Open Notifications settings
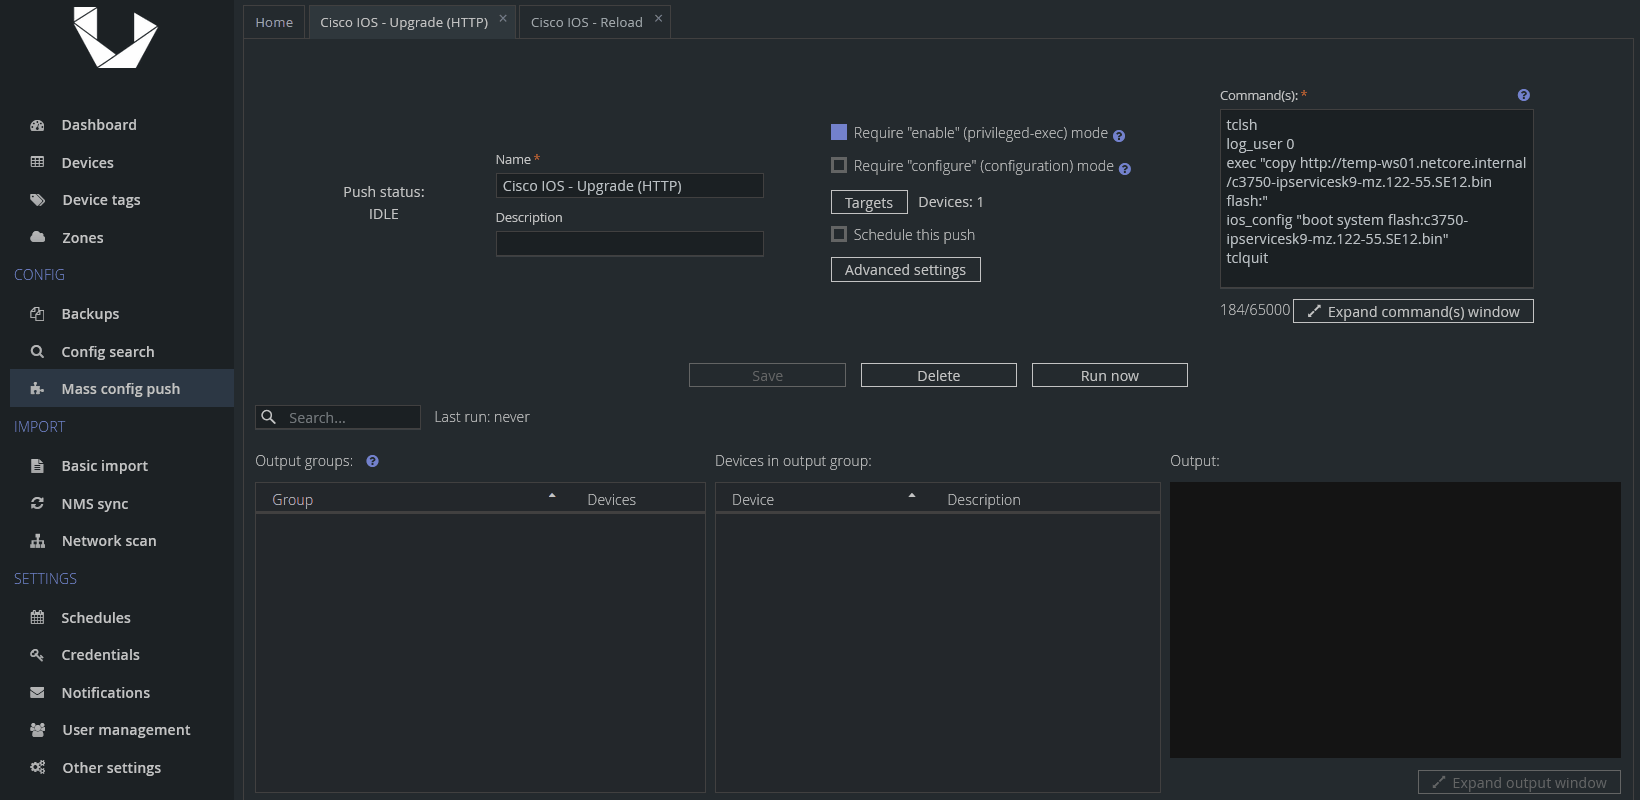This screenshot has height=800, width=1640. click(x=105, y=692)
